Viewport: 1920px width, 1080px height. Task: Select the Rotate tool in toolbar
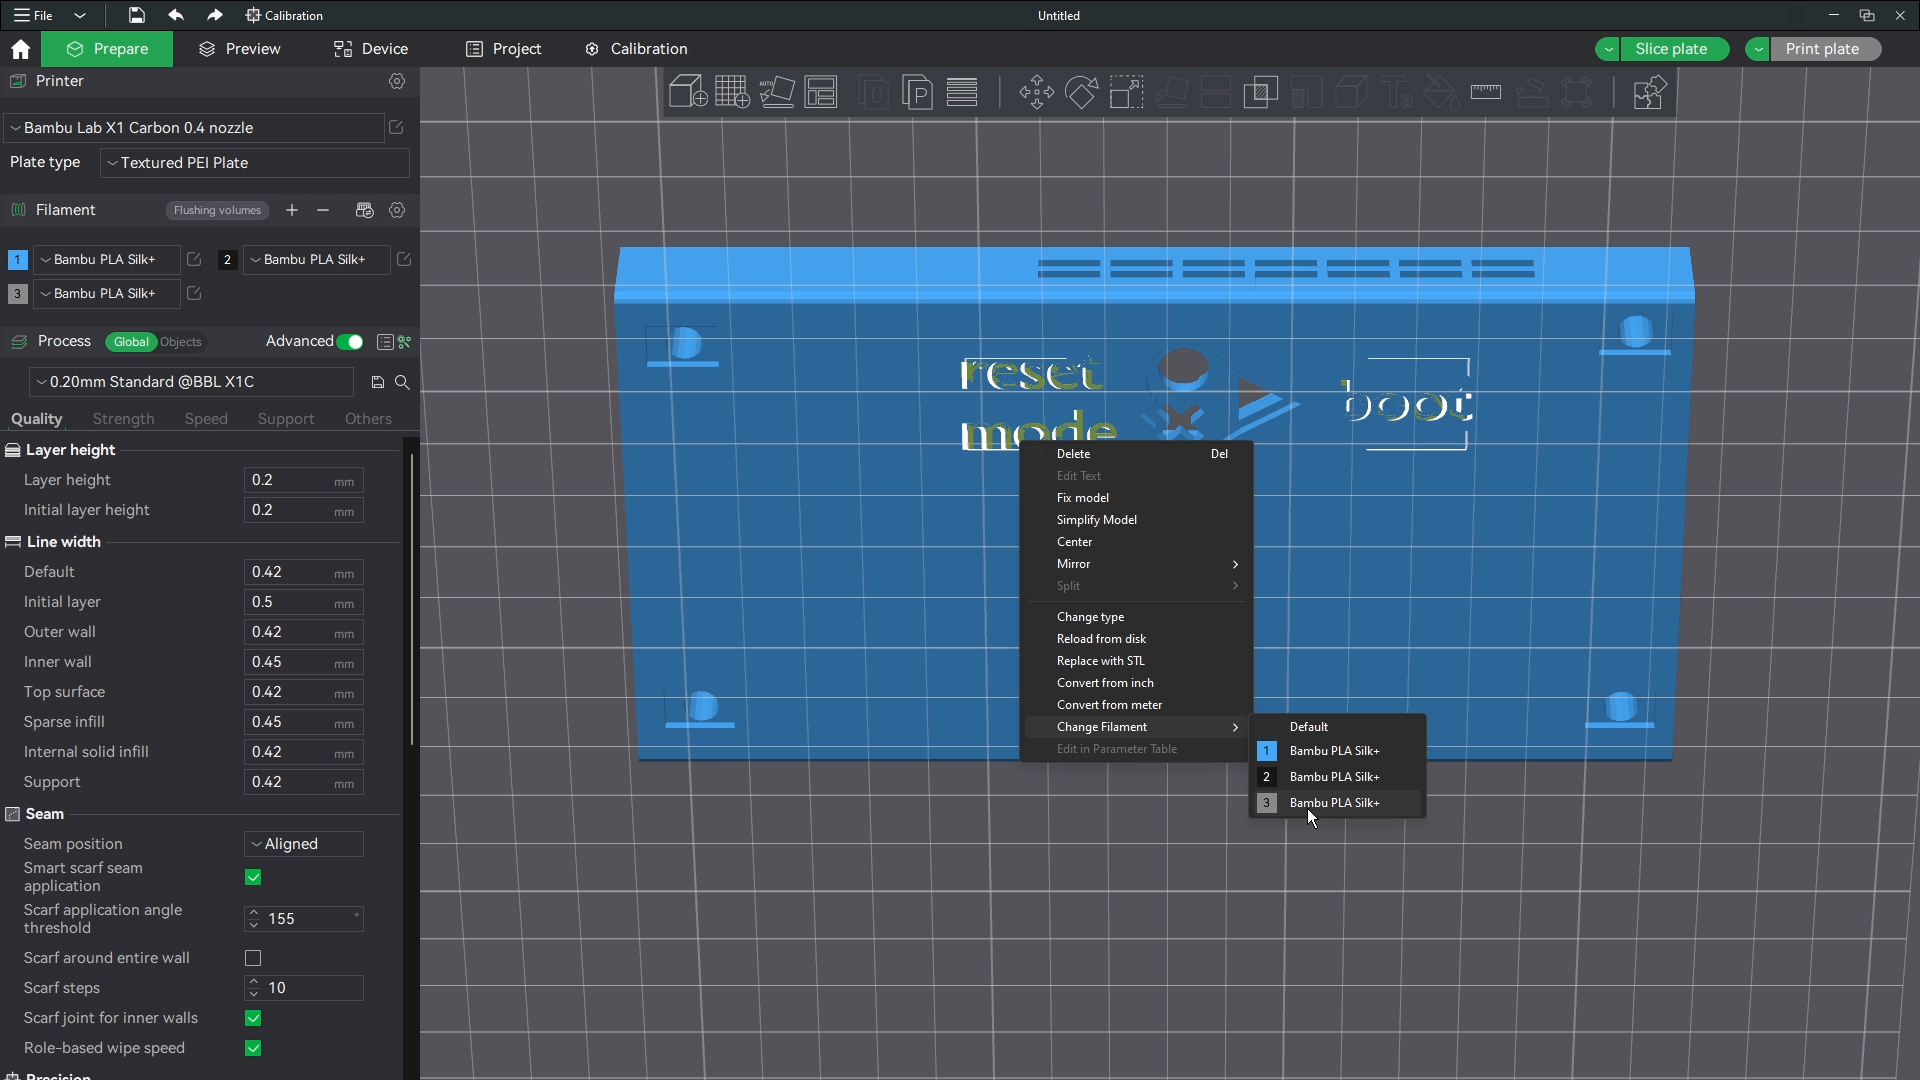tap(1081, 92)
